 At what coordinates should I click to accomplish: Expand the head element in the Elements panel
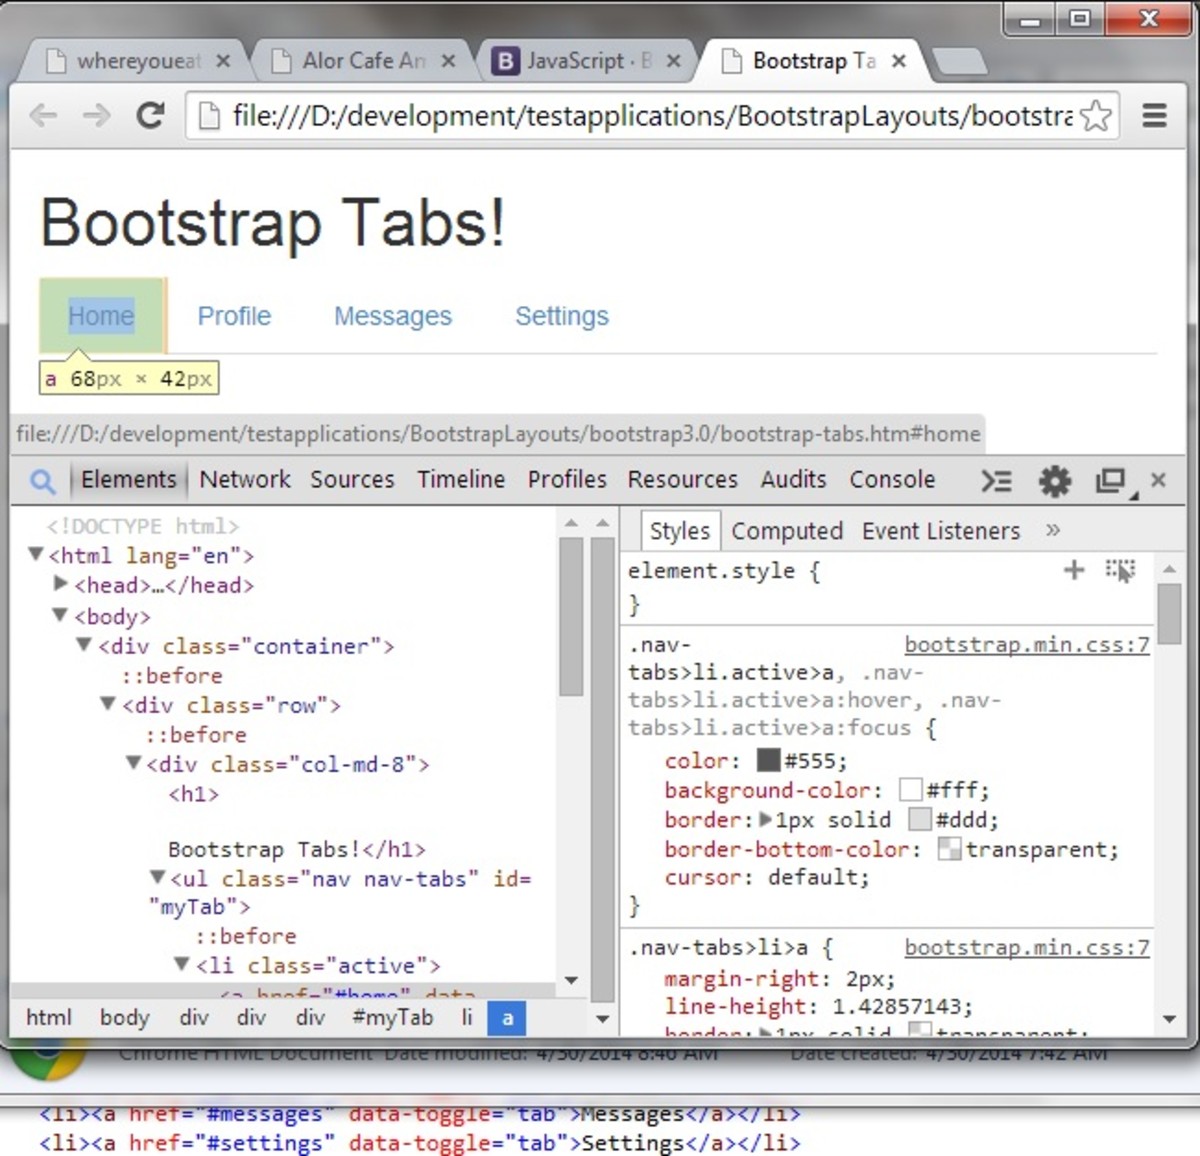click(x=60, y=585)
